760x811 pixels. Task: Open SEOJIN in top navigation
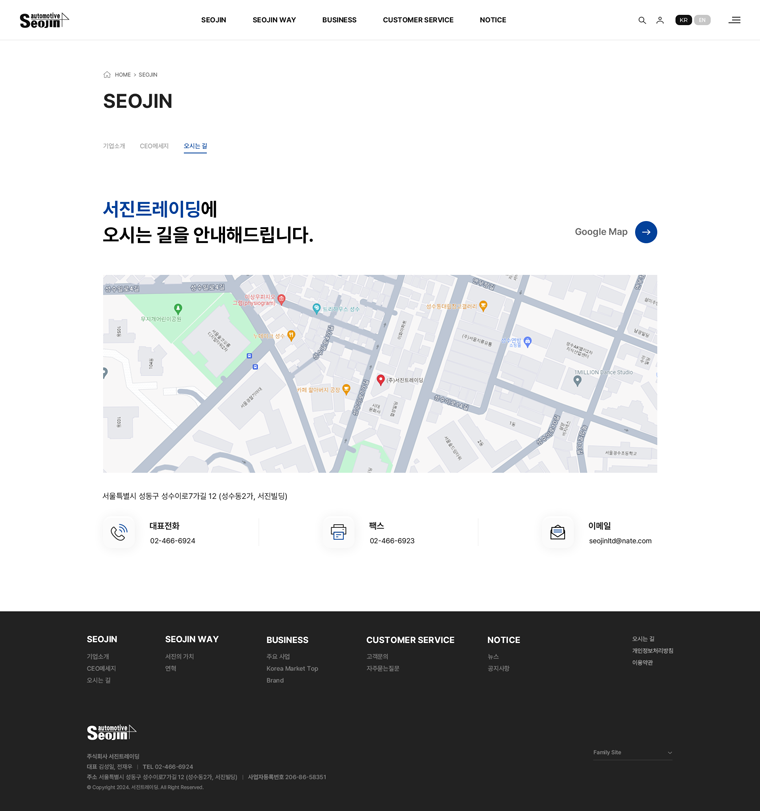214,20
